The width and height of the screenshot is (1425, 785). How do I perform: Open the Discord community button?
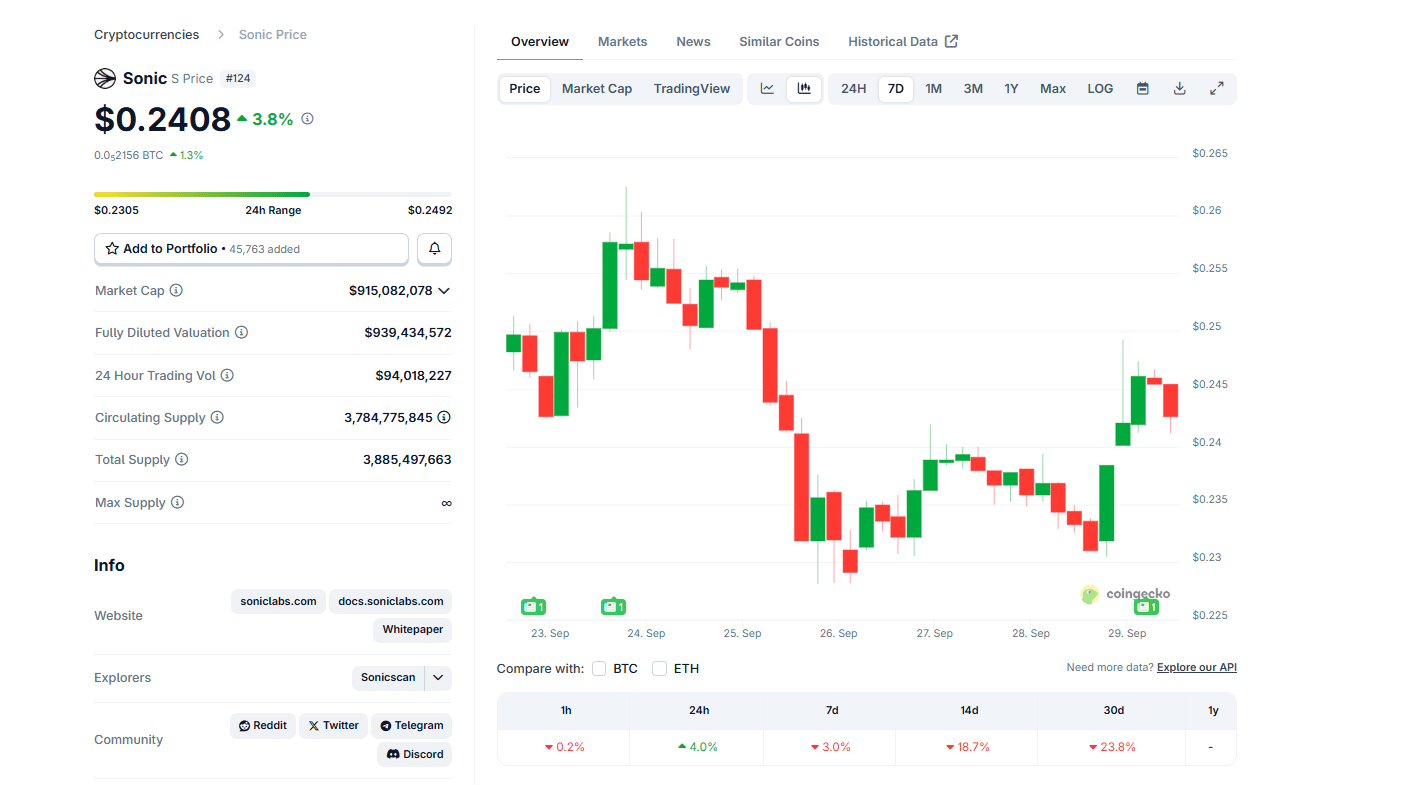point(413,754)
